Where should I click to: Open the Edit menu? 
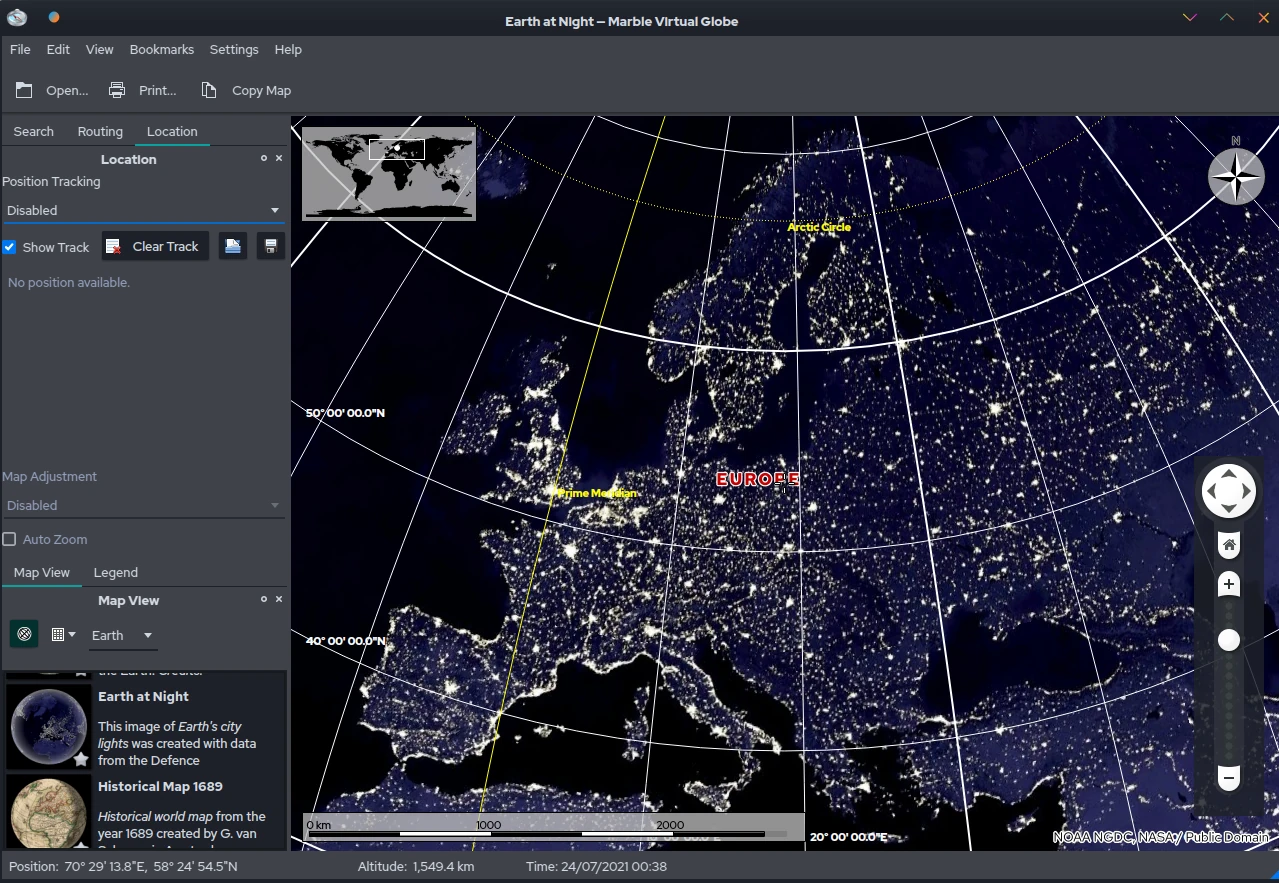(x=58, y=49)
